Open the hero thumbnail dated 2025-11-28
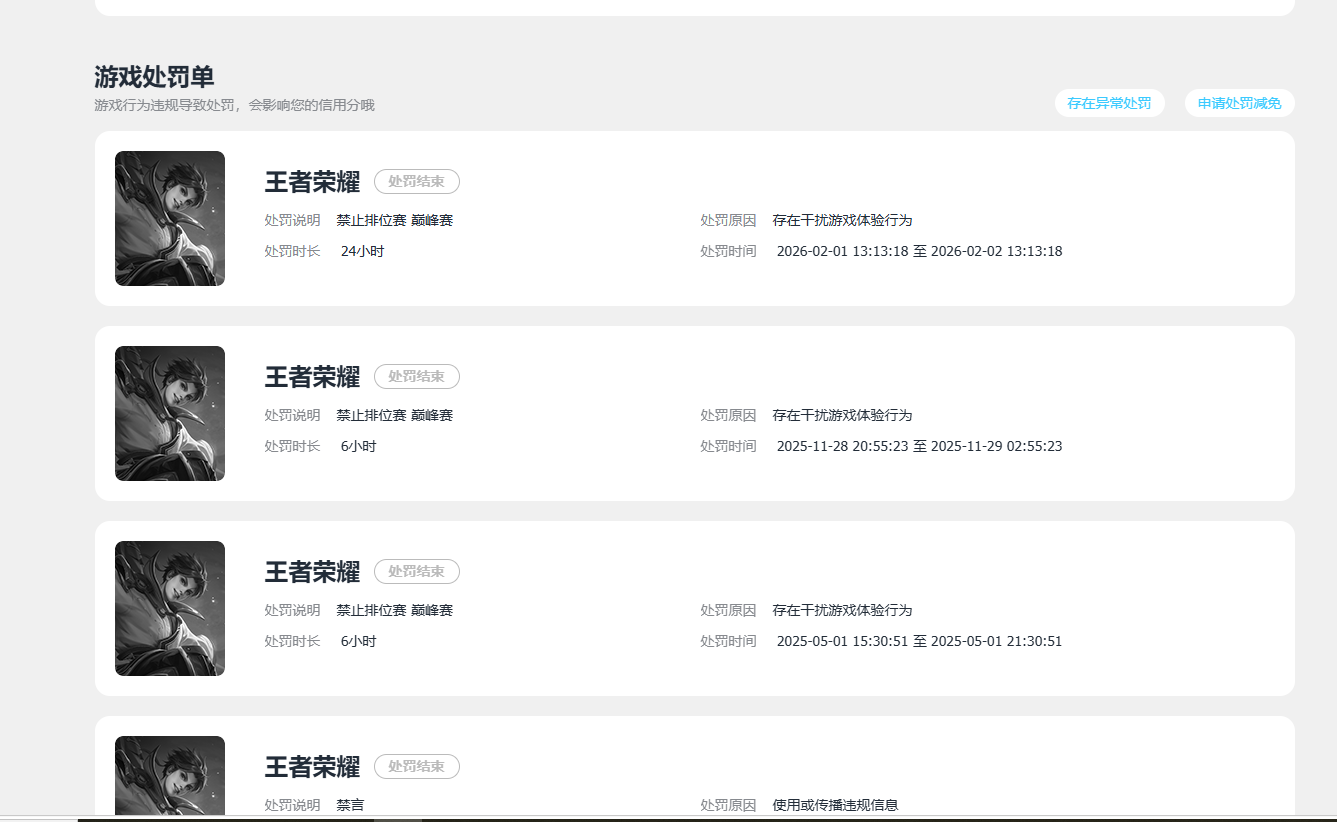The height and width of the screenshot is (822, 1337). (x=170, y=413)
